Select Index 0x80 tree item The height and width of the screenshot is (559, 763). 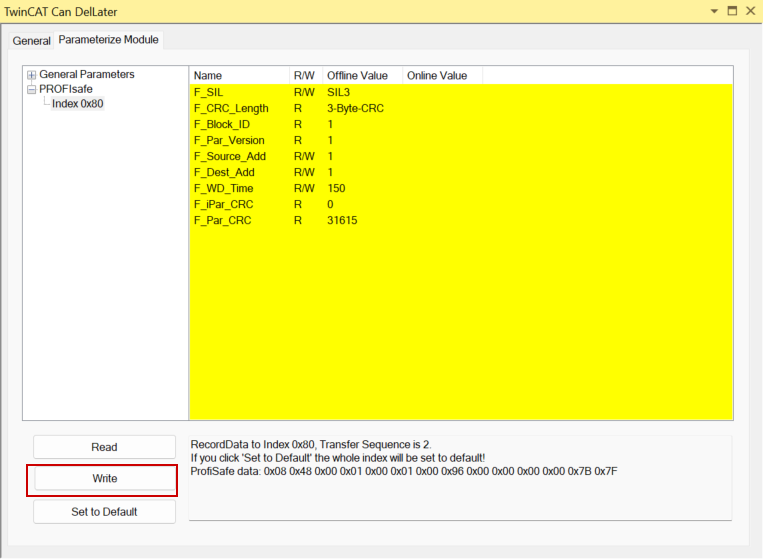[x=77, y=104]
